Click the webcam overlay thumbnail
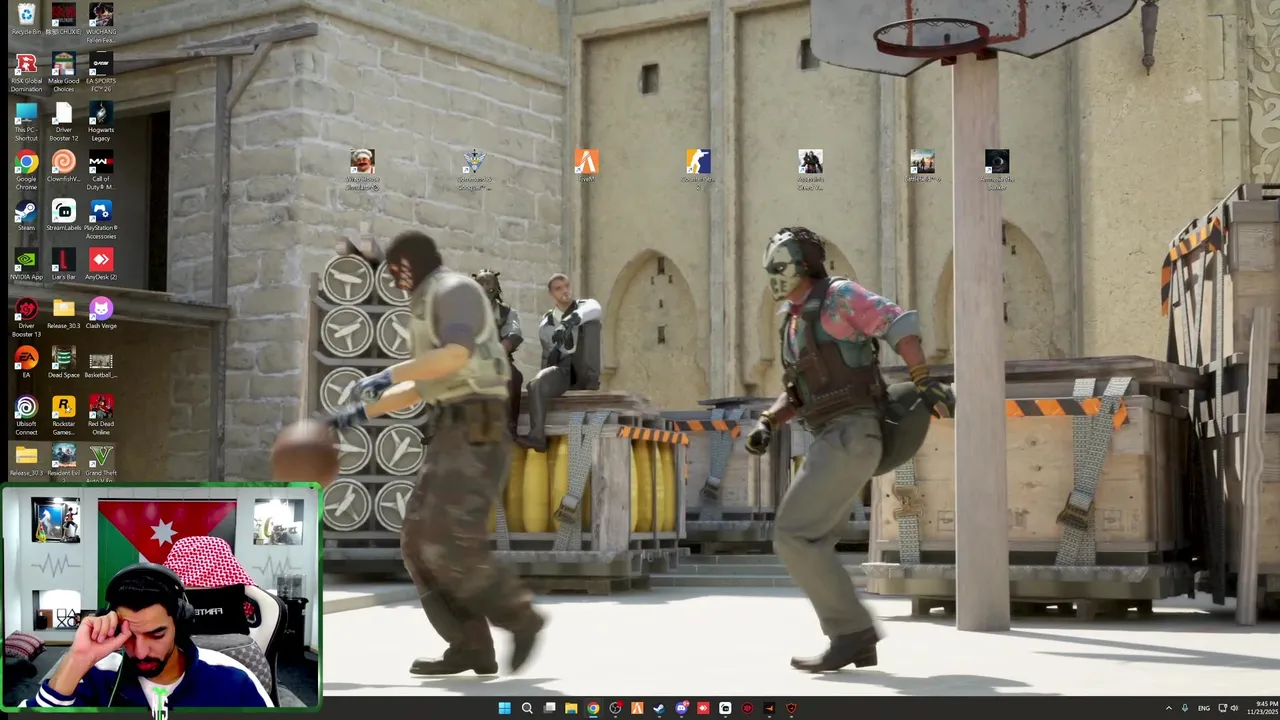This screenshot has height=720, width=1280. [x=161, y=598]
